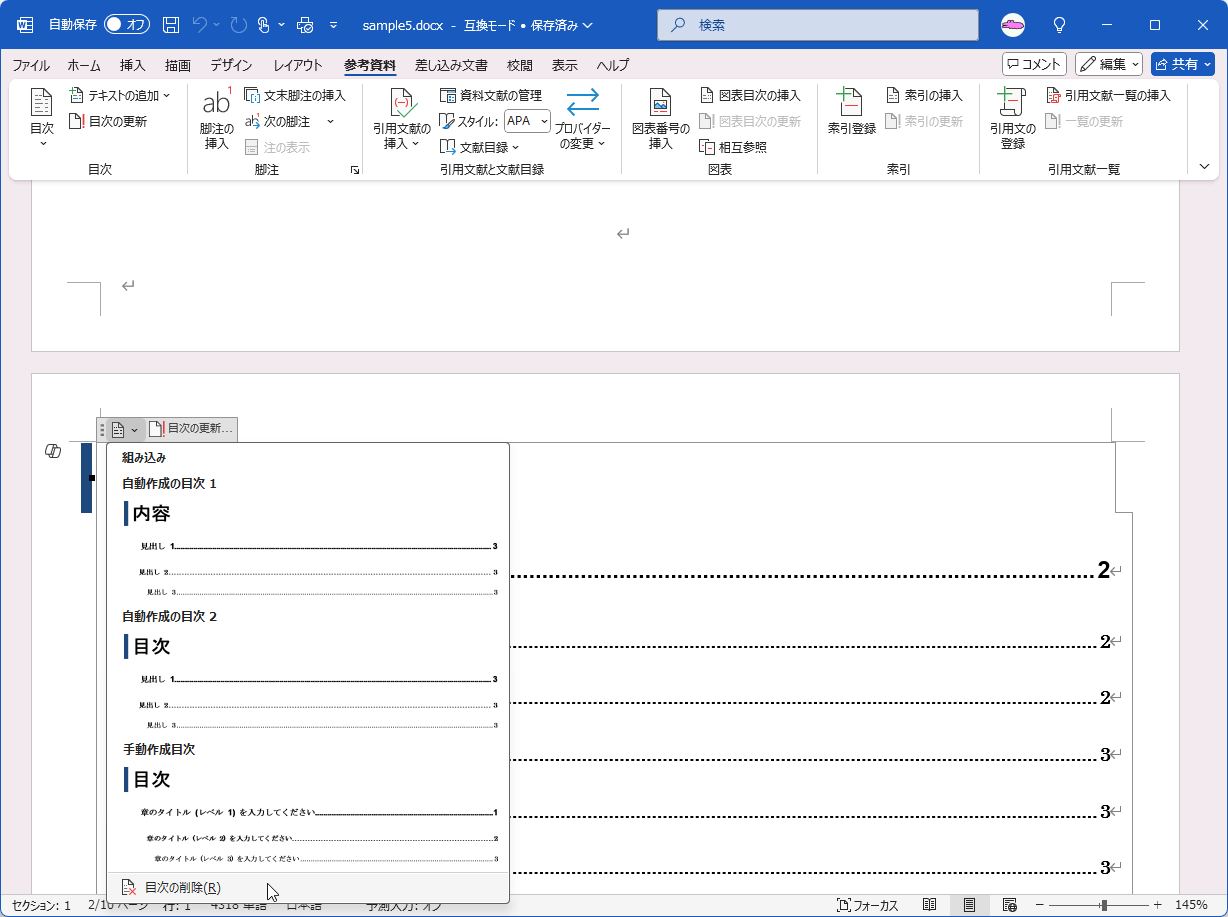1228x917 pixels.
Task: Switch to the レイアウト tab
Action: tap(298, 65)
